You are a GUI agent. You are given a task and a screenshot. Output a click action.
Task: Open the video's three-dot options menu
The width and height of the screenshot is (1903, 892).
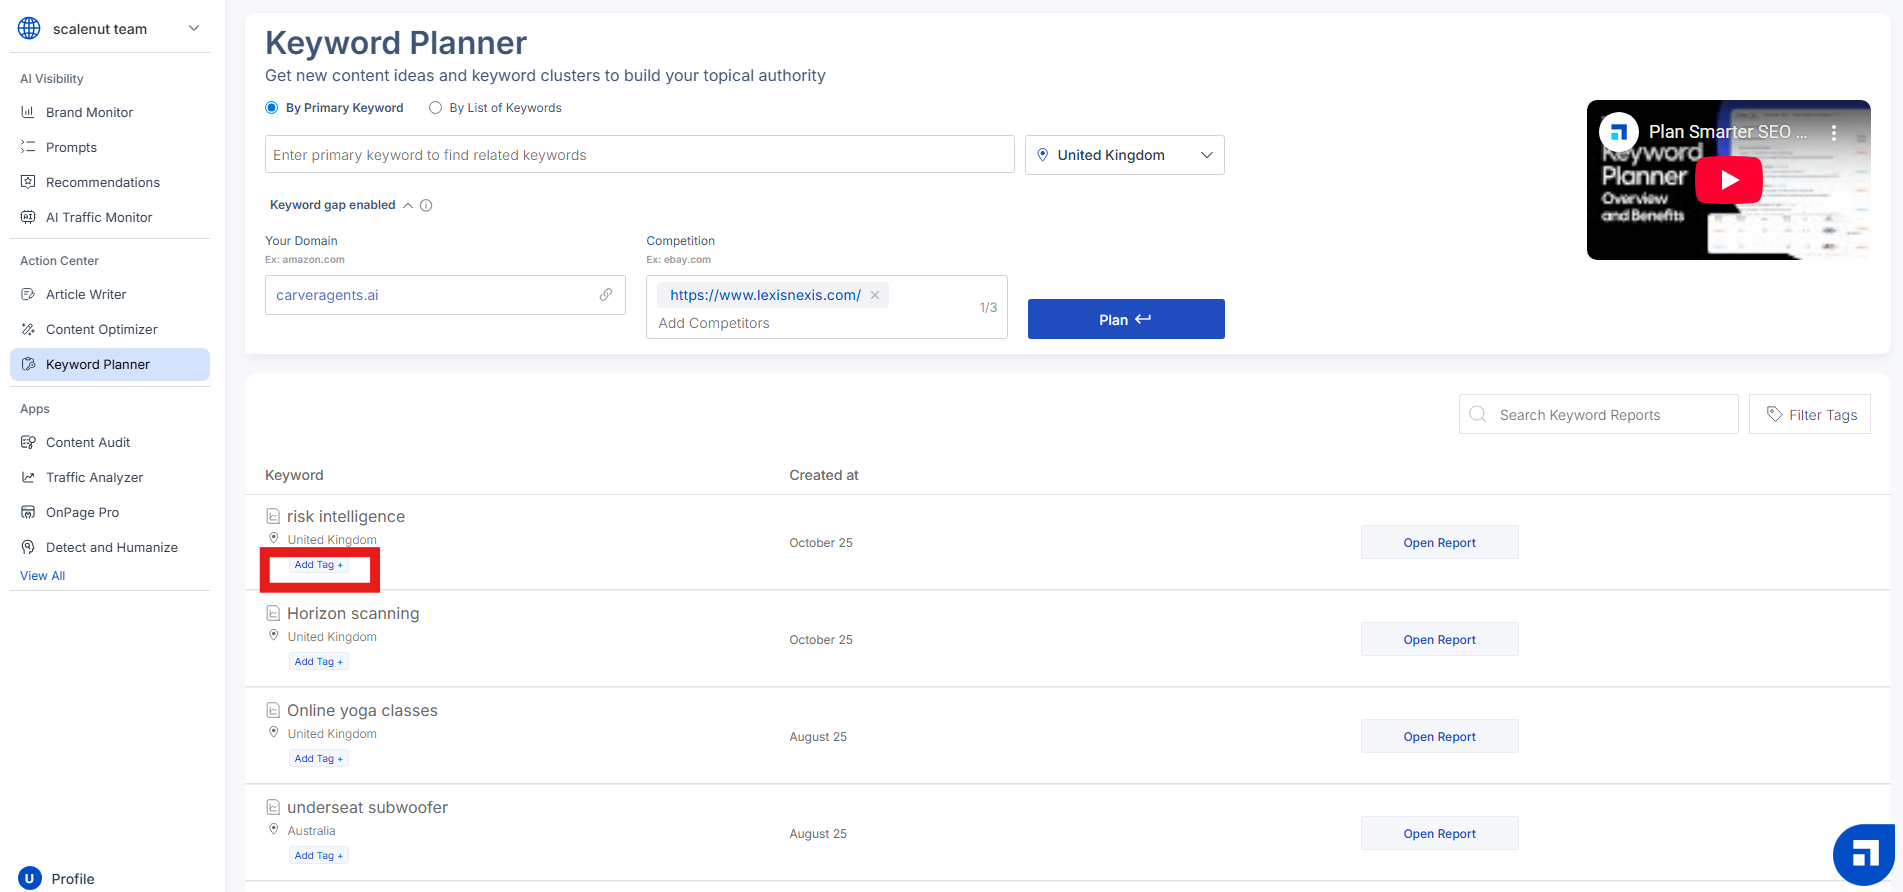tap(1833, 132)
